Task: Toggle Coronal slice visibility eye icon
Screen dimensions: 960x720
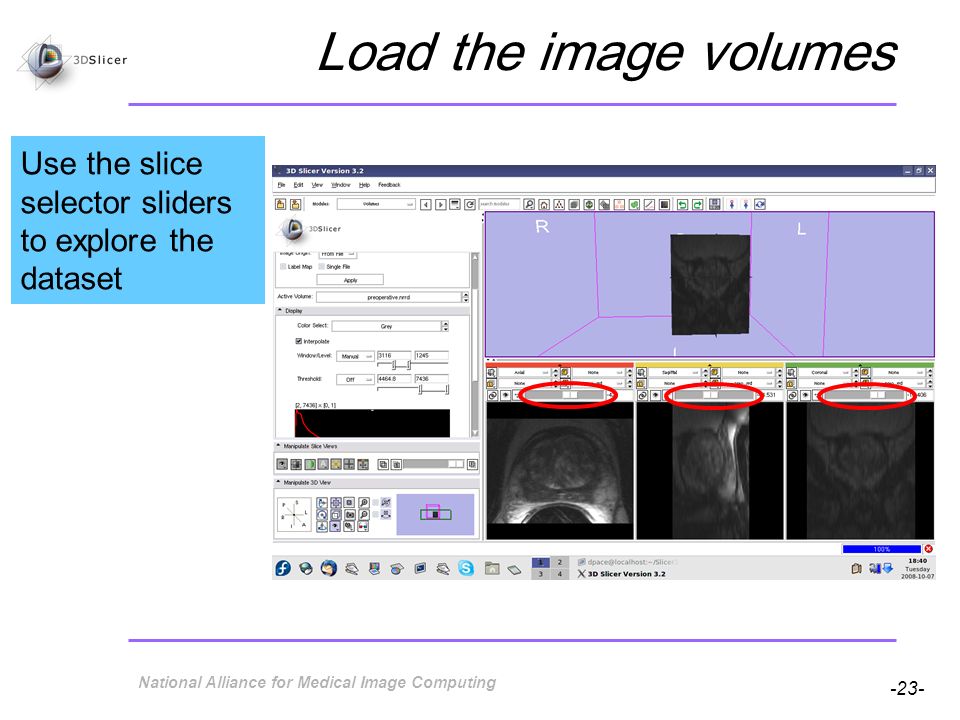Action: [806, 396]
